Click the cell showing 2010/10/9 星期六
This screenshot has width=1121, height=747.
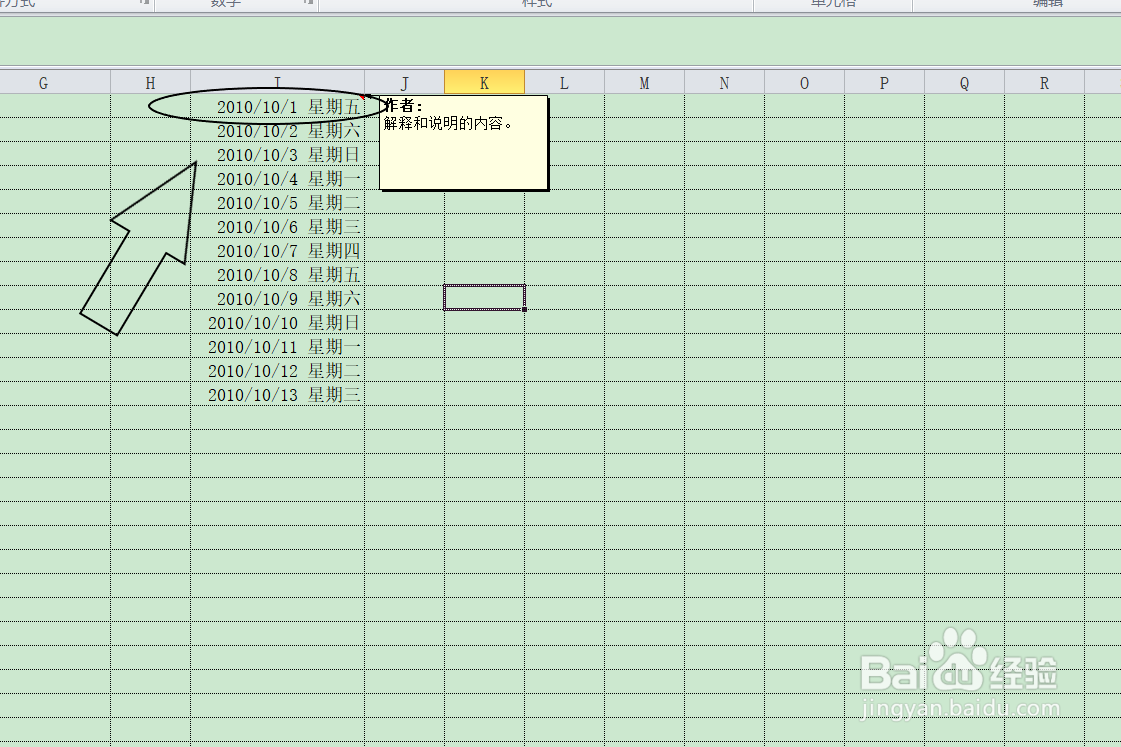tap(277, 298)
